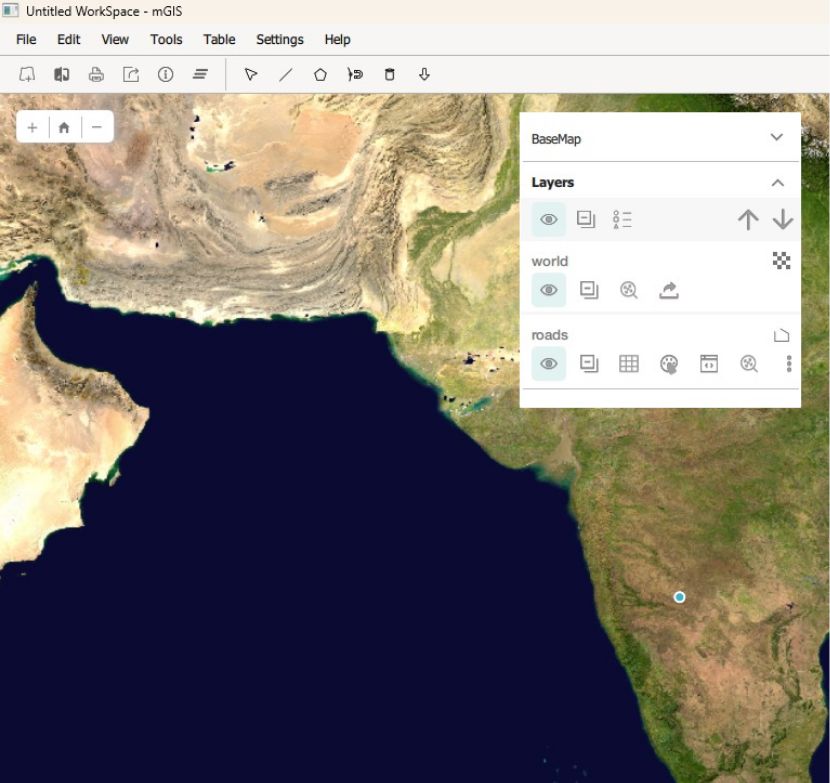The width and height of the screenshot is (830, 783).
Task: Zoom in the map with plus button
Action: (32, 127)
